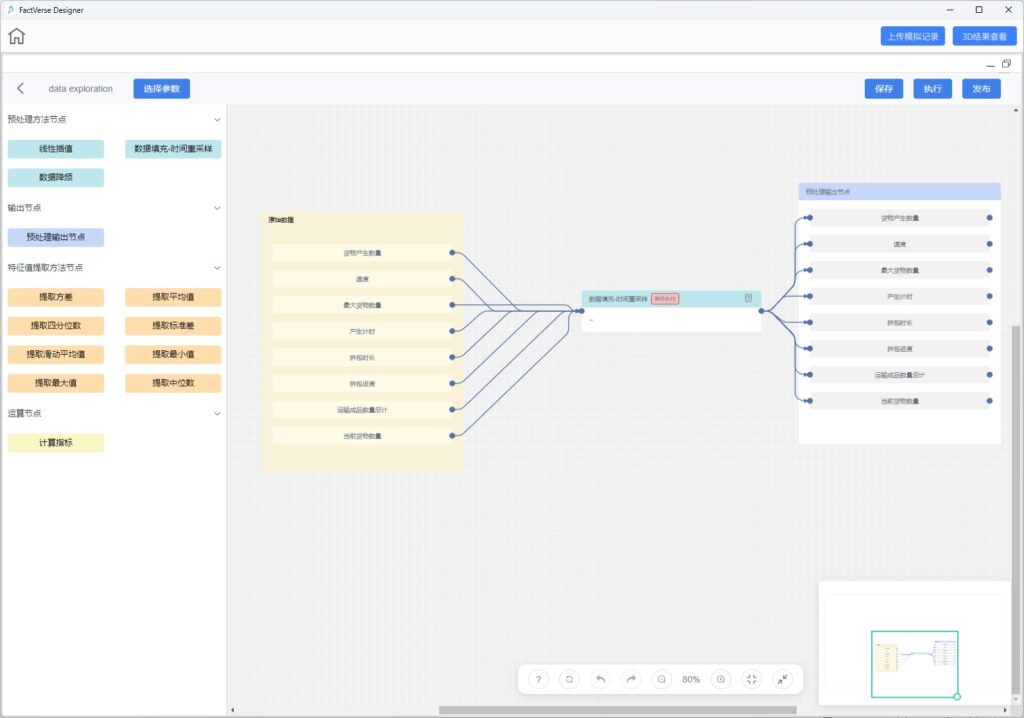
Task: Click the right port of 货物产生数量 in 预处理输出节点
Action: pyautogui.click(x=989, y=218)
